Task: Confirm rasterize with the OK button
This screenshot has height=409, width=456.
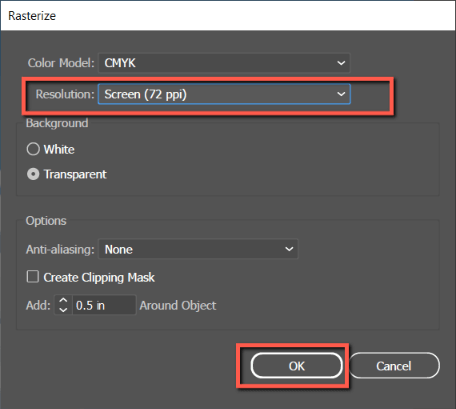Action: (x=296, y=366)
